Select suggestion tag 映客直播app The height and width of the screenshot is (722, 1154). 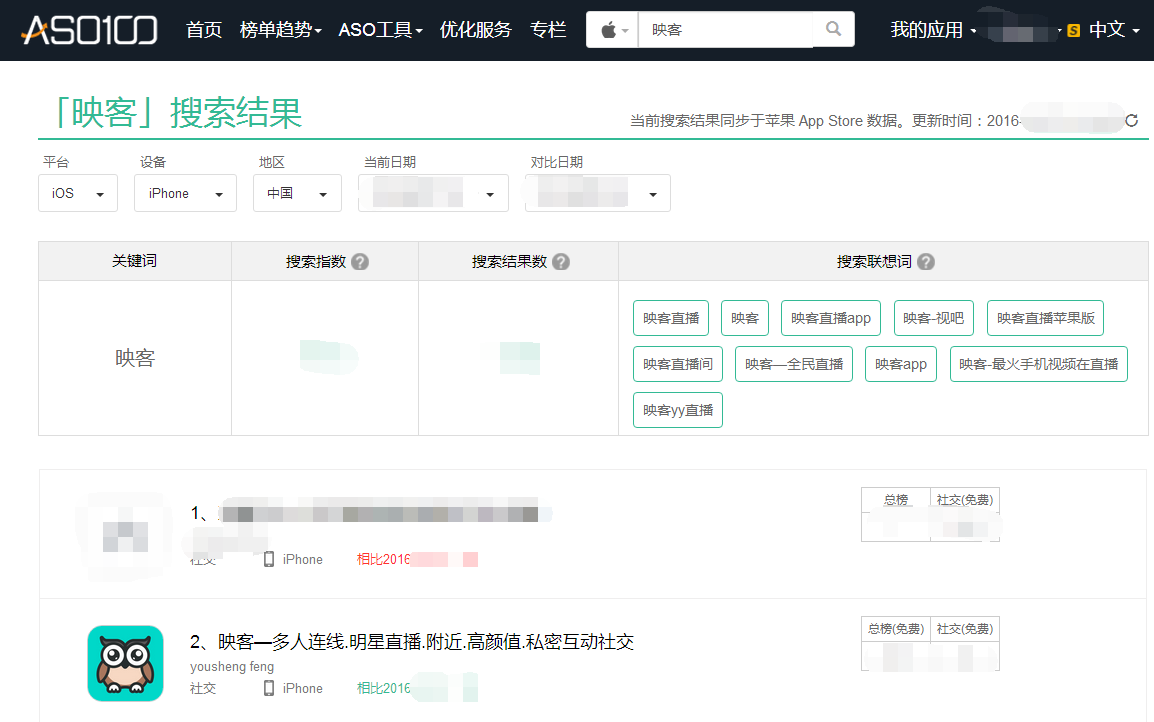click(x=831, y=318)
